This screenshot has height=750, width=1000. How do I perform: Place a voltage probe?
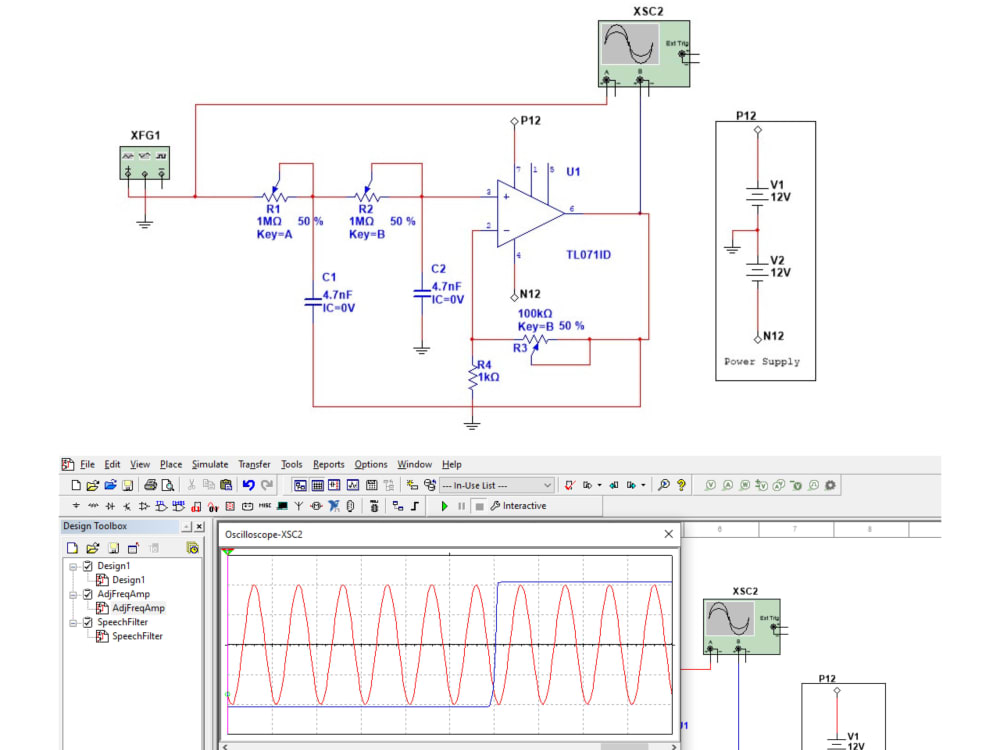pos(710,485)
